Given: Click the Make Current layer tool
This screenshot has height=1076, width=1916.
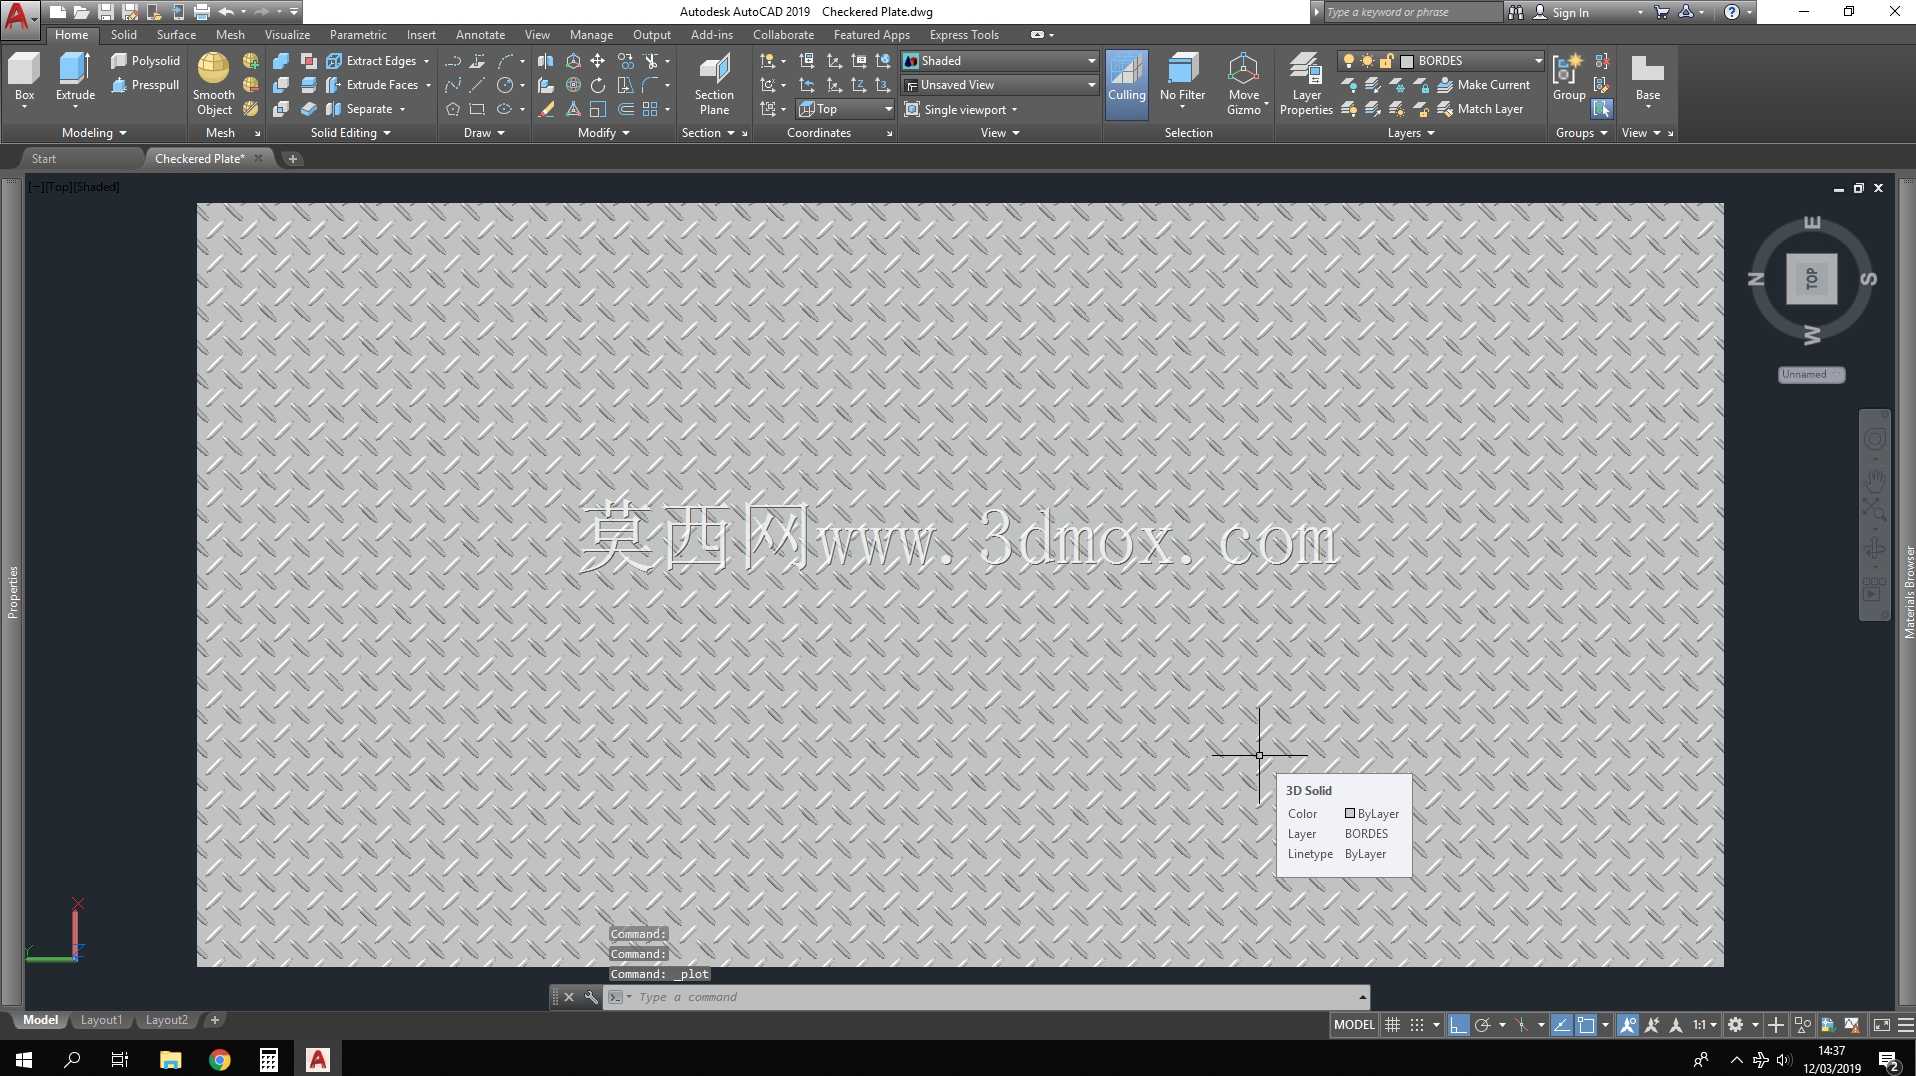Looking at the screenshot, I should click(1483, 85).
